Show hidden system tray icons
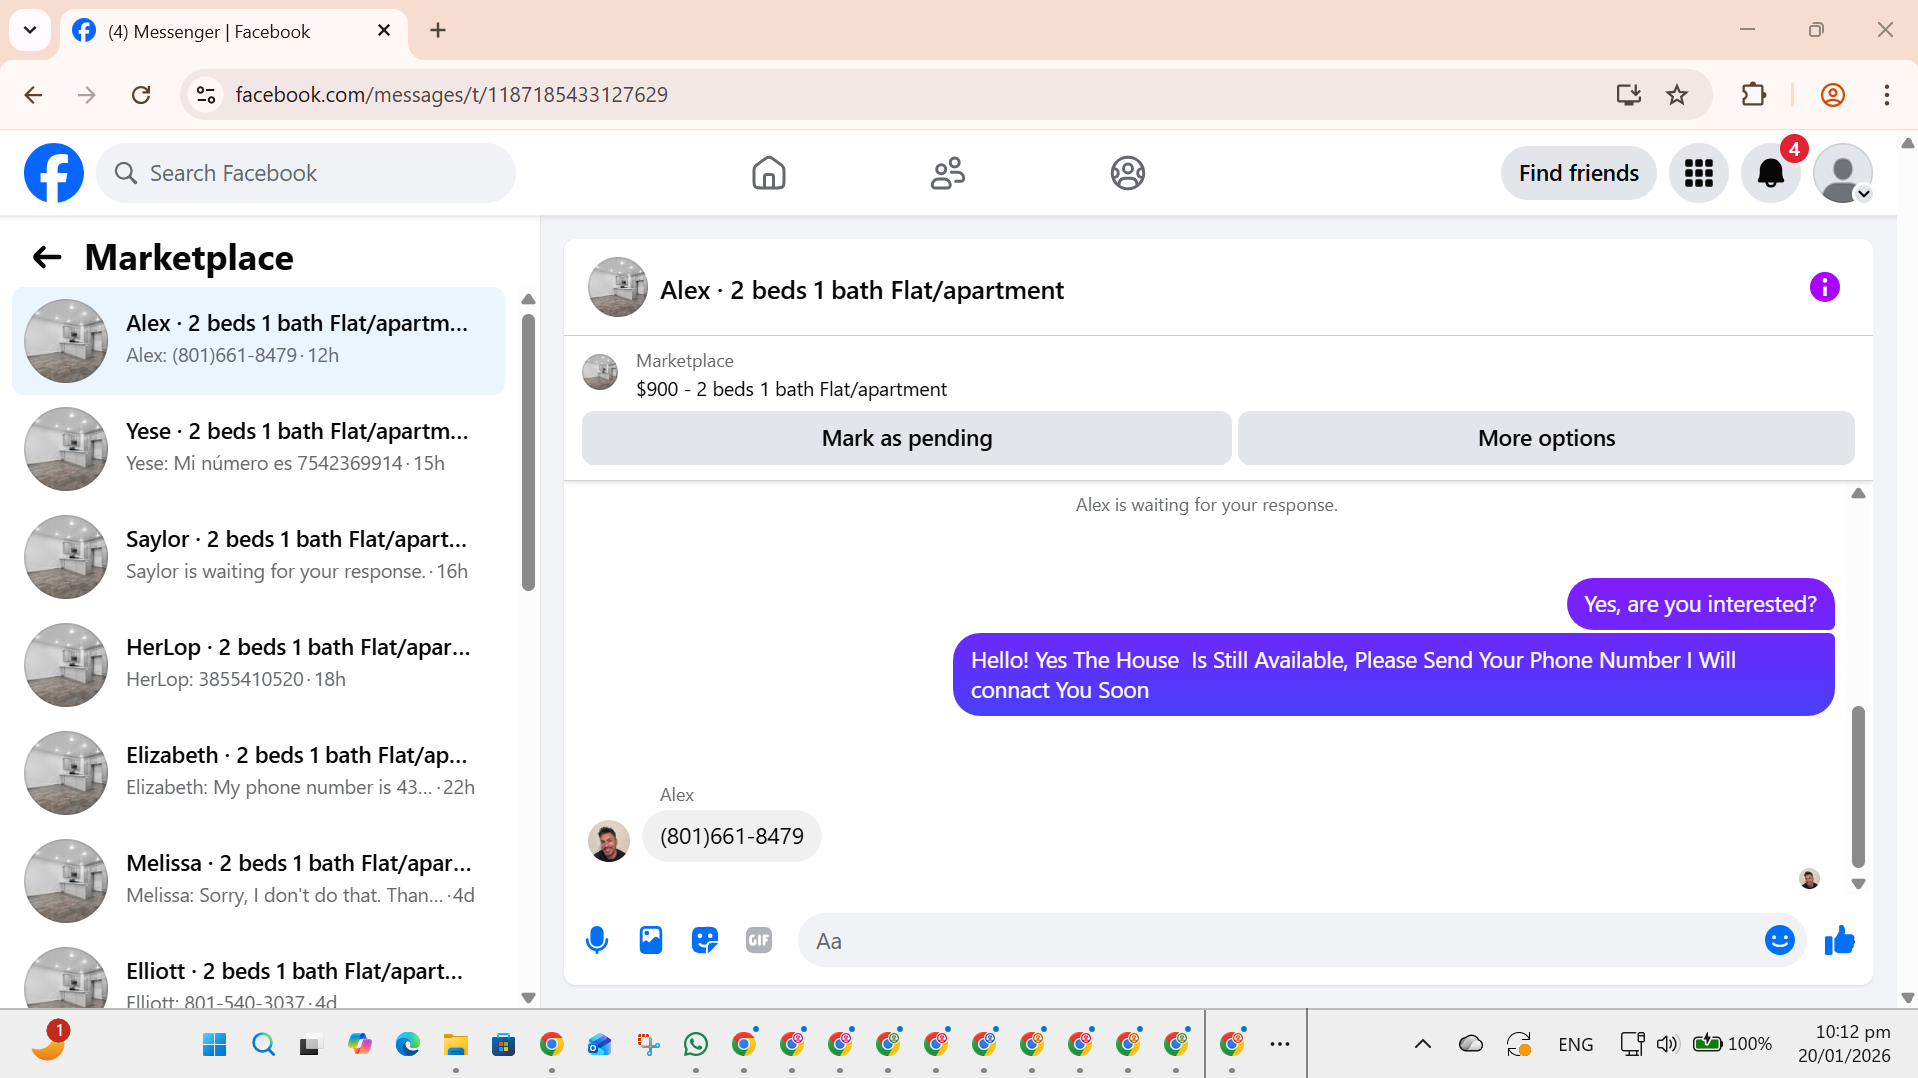 [1422, 1044]
